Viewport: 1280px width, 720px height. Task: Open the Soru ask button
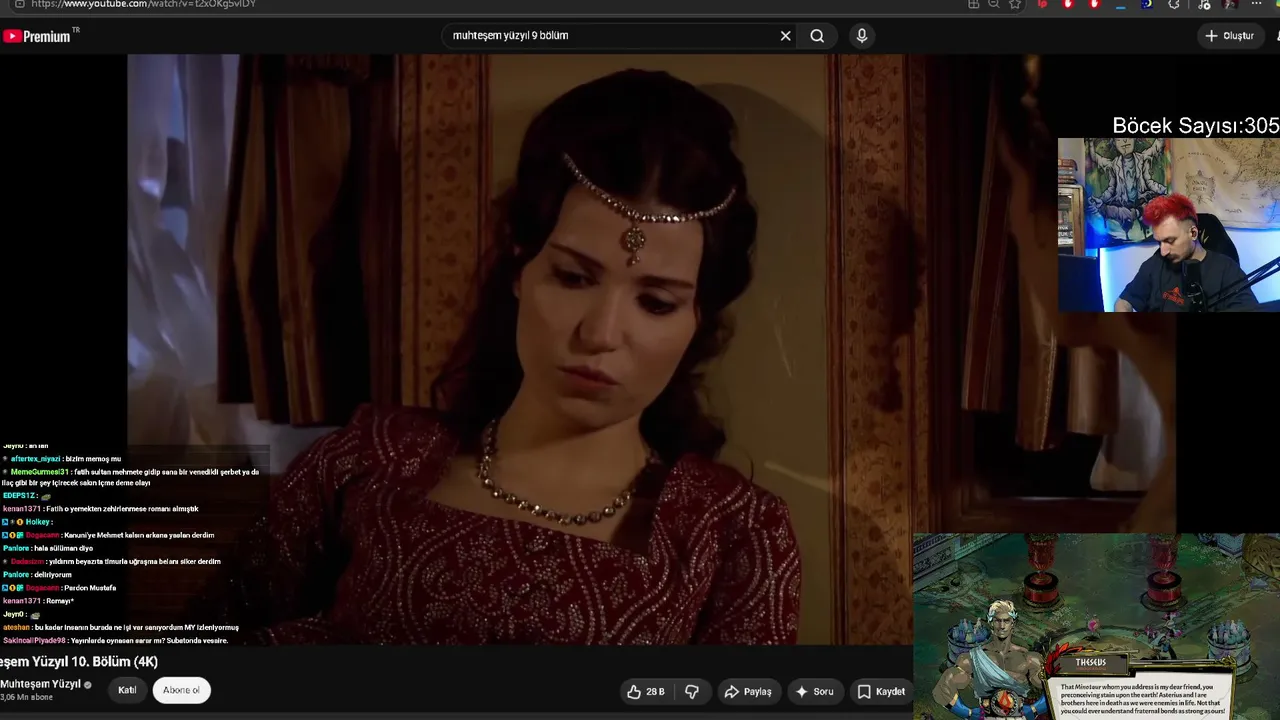[x=814, y=691]
